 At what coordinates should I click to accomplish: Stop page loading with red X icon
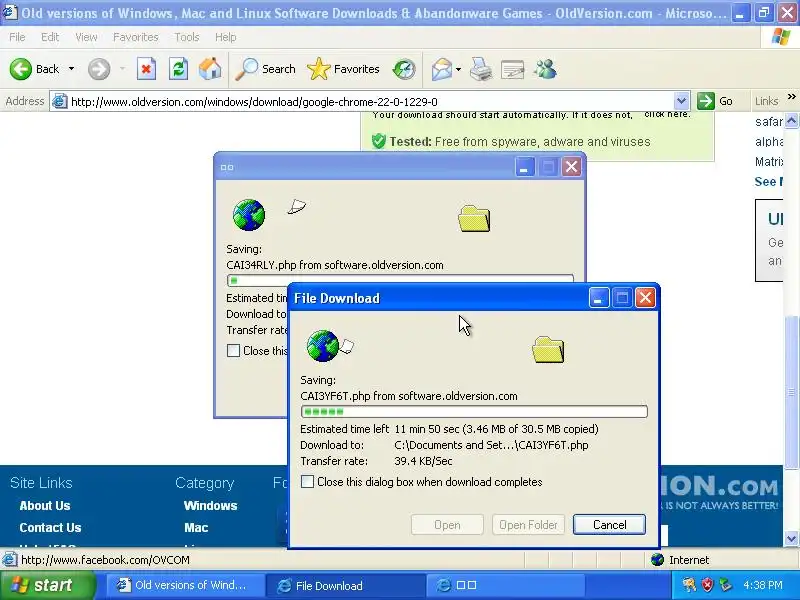tap(146, 69)
